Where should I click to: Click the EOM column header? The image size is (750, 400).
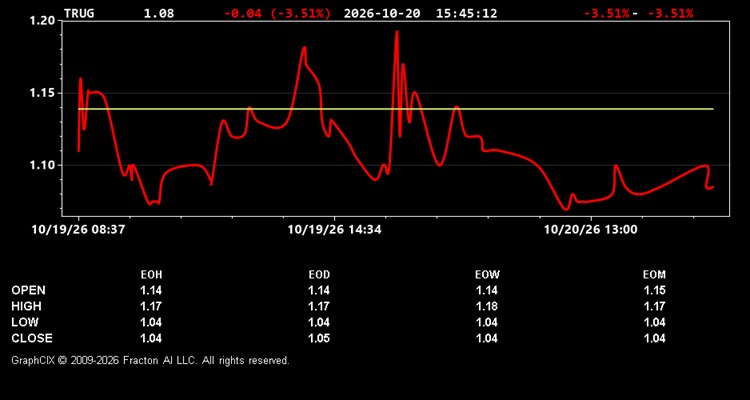tap(654, 275)
